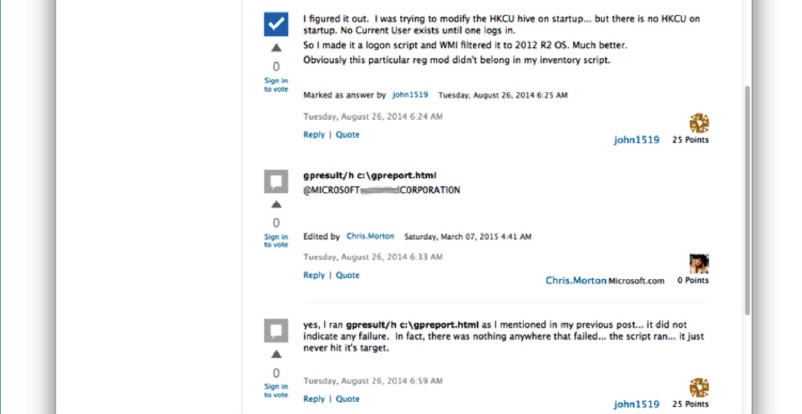Open Chris.Morton's profile name beside Microsoft.com
The image size is (802, 414).
pyautogui.click(x=575, y=281)
